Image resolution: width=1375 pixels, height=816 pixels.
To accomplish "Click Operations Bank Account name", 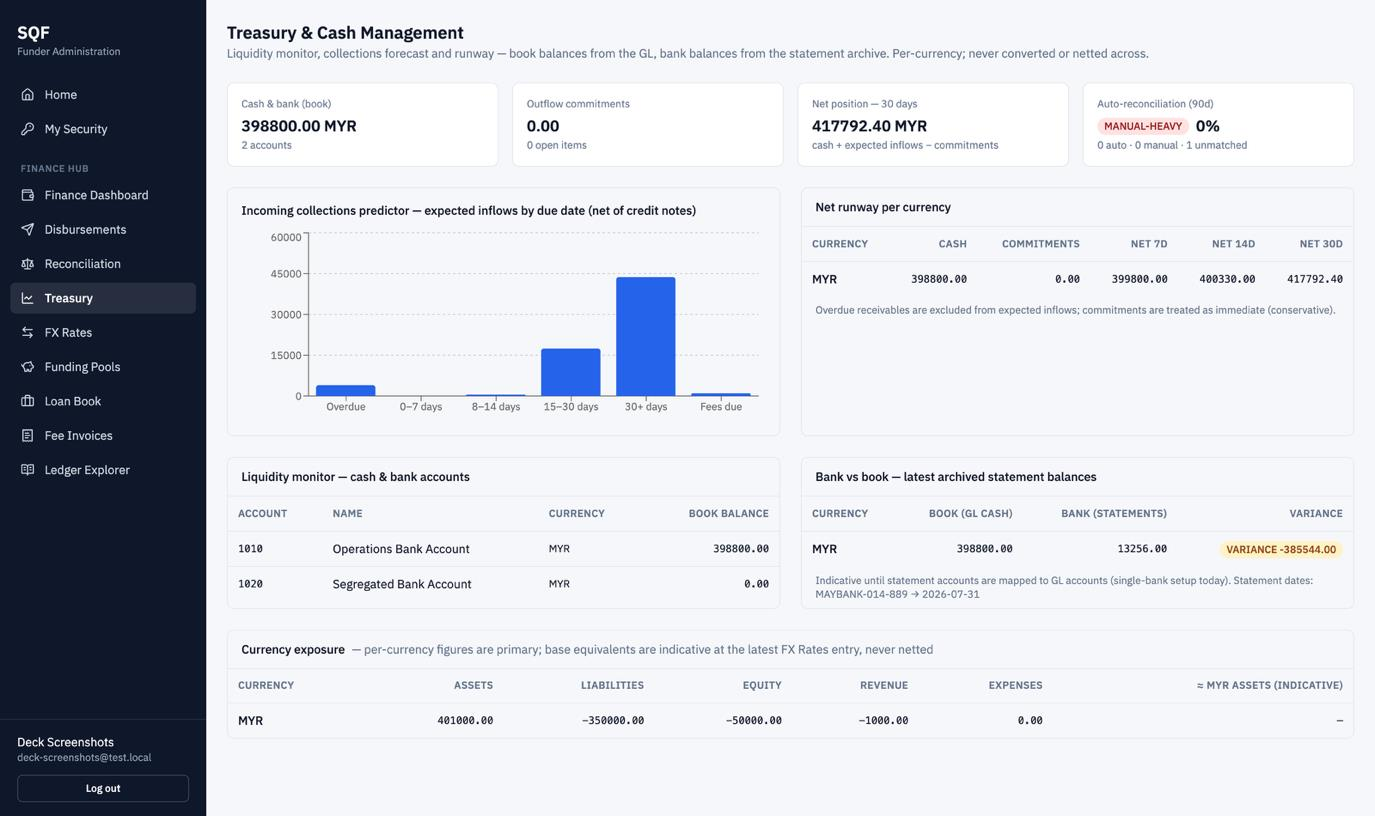I will pos(401,549).
